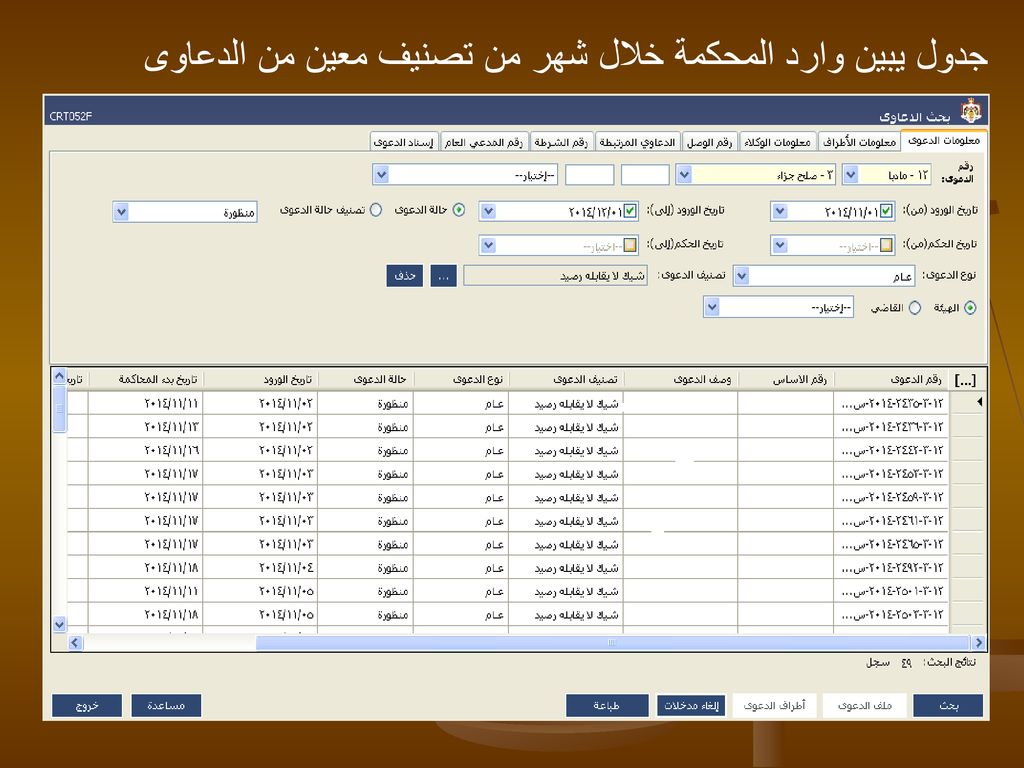Click the بحث search button
Viewport: 1024px width, 768px height.
[948, 705]
